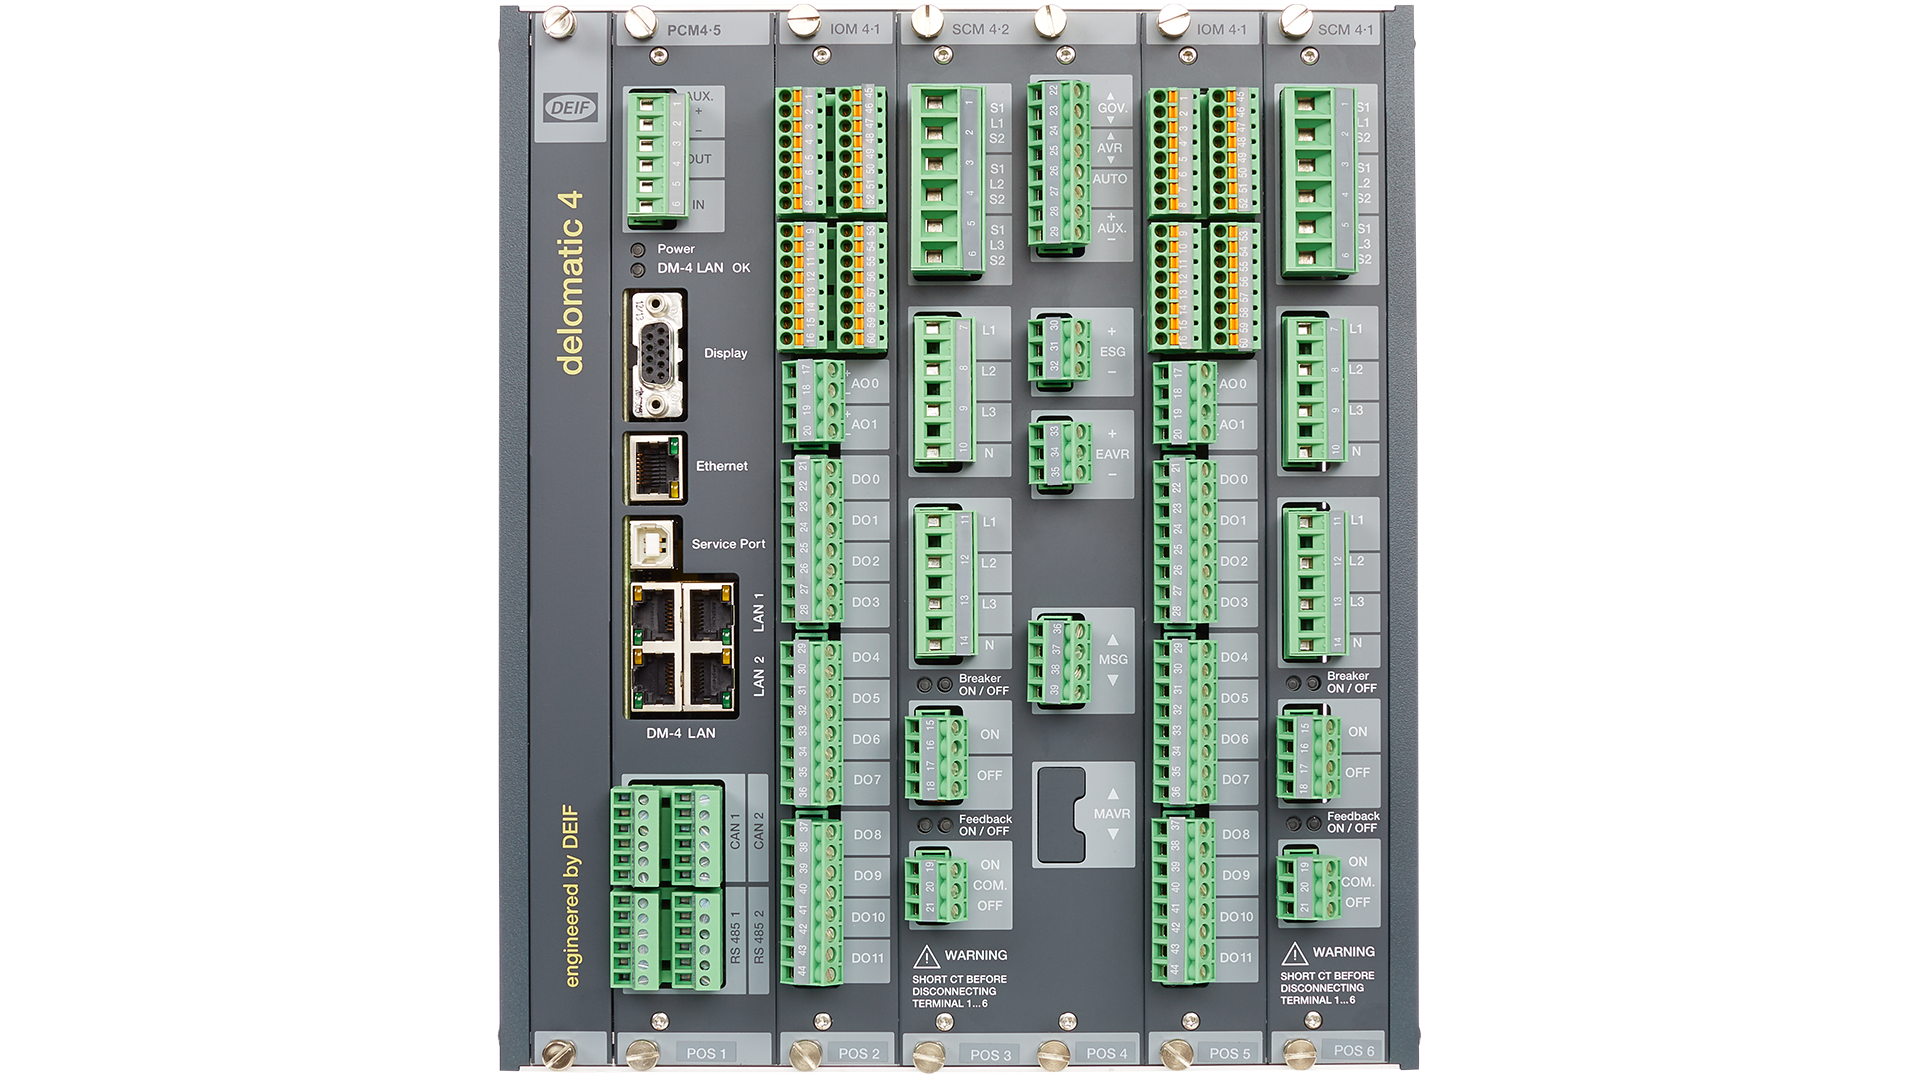The height and width of the screenshot is (1080, 1920).
Task: Click the Power indicator LED
Action: point(637,249)
